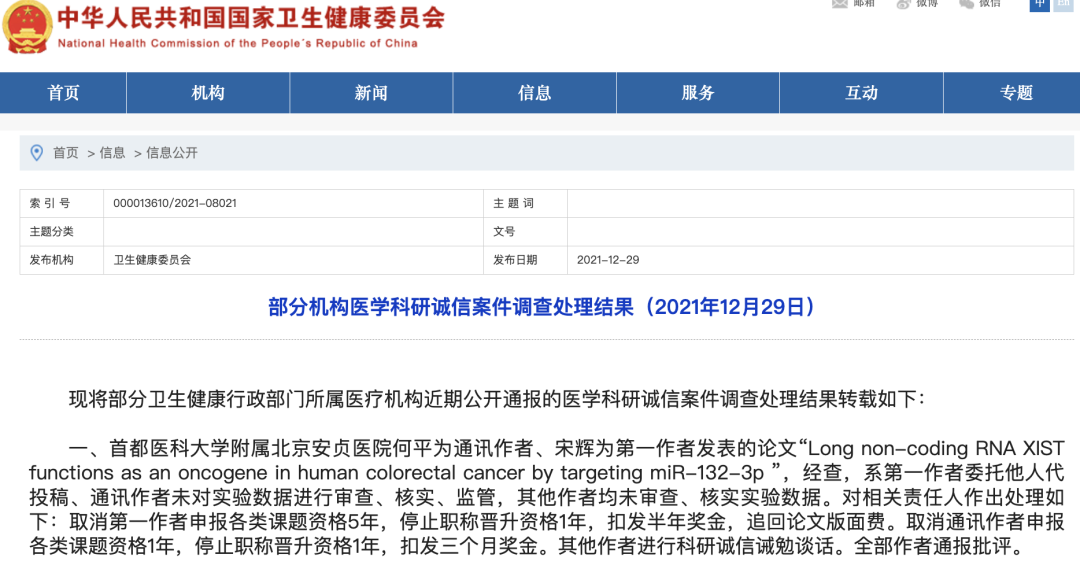Viewport: 1080px width, 569px height.
Task: Click the 主题分类 label cell
Action: [x=61, y=231]
